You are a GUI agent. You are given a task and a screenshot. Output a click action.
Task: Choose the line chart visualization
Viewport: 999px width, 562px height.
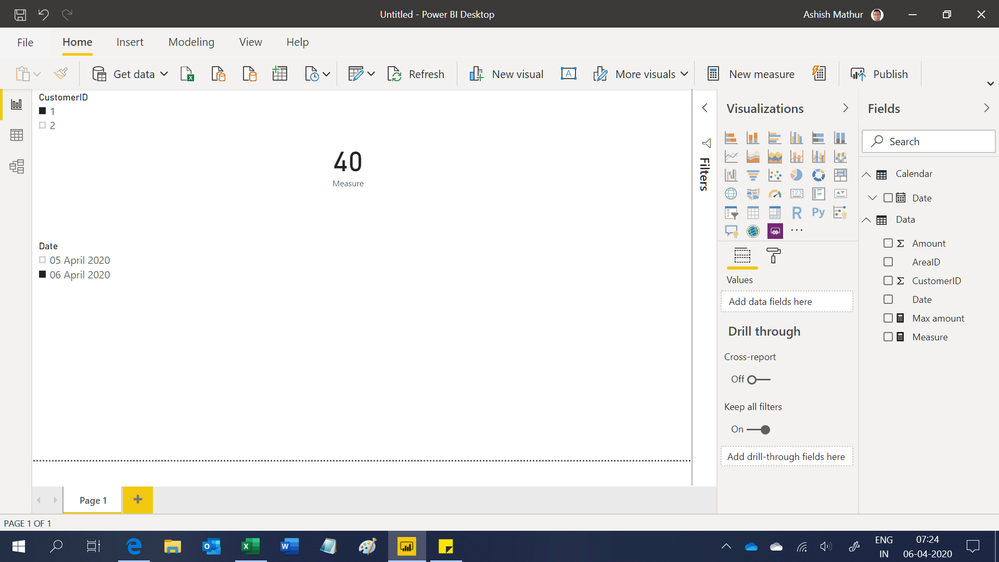731,156
